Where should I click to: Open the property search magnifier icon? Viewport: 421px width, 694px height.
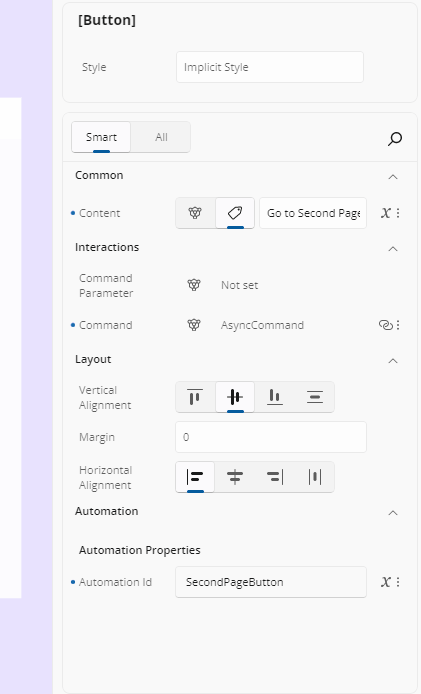(395, 139)
